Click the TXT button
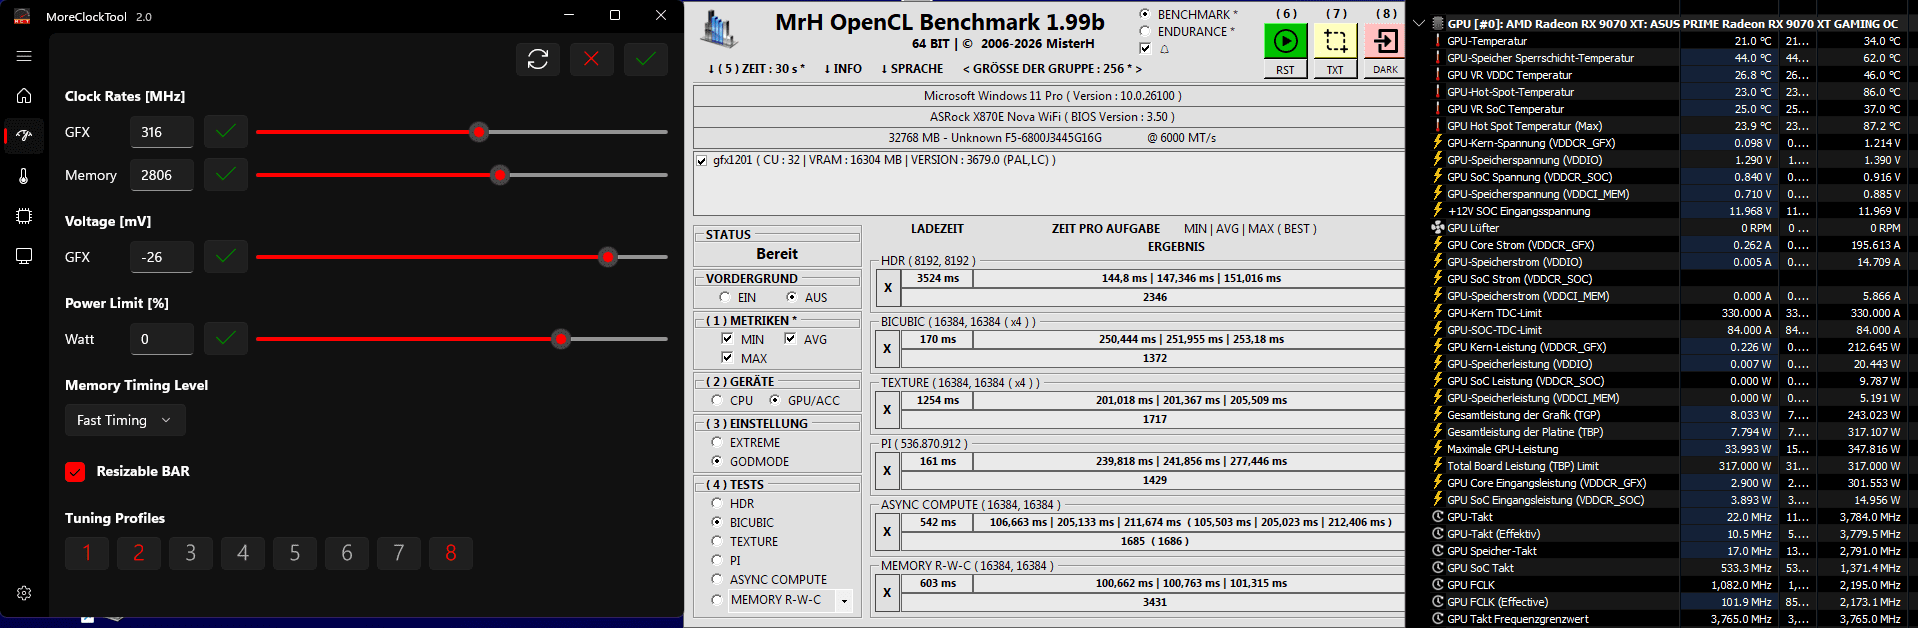The height and width of the screenshot is (628, 1918). 1335,70
